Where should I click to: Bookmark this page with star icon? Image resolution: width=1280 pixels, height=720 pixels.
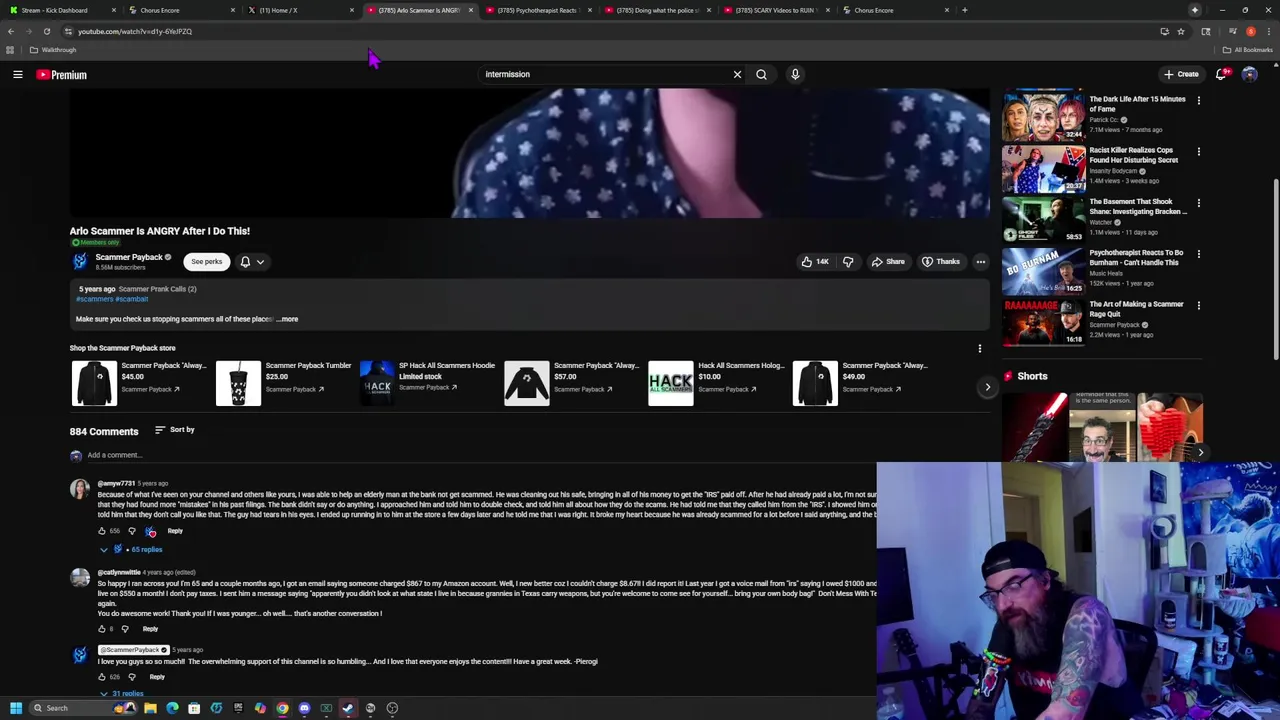tap(1180, 31)
